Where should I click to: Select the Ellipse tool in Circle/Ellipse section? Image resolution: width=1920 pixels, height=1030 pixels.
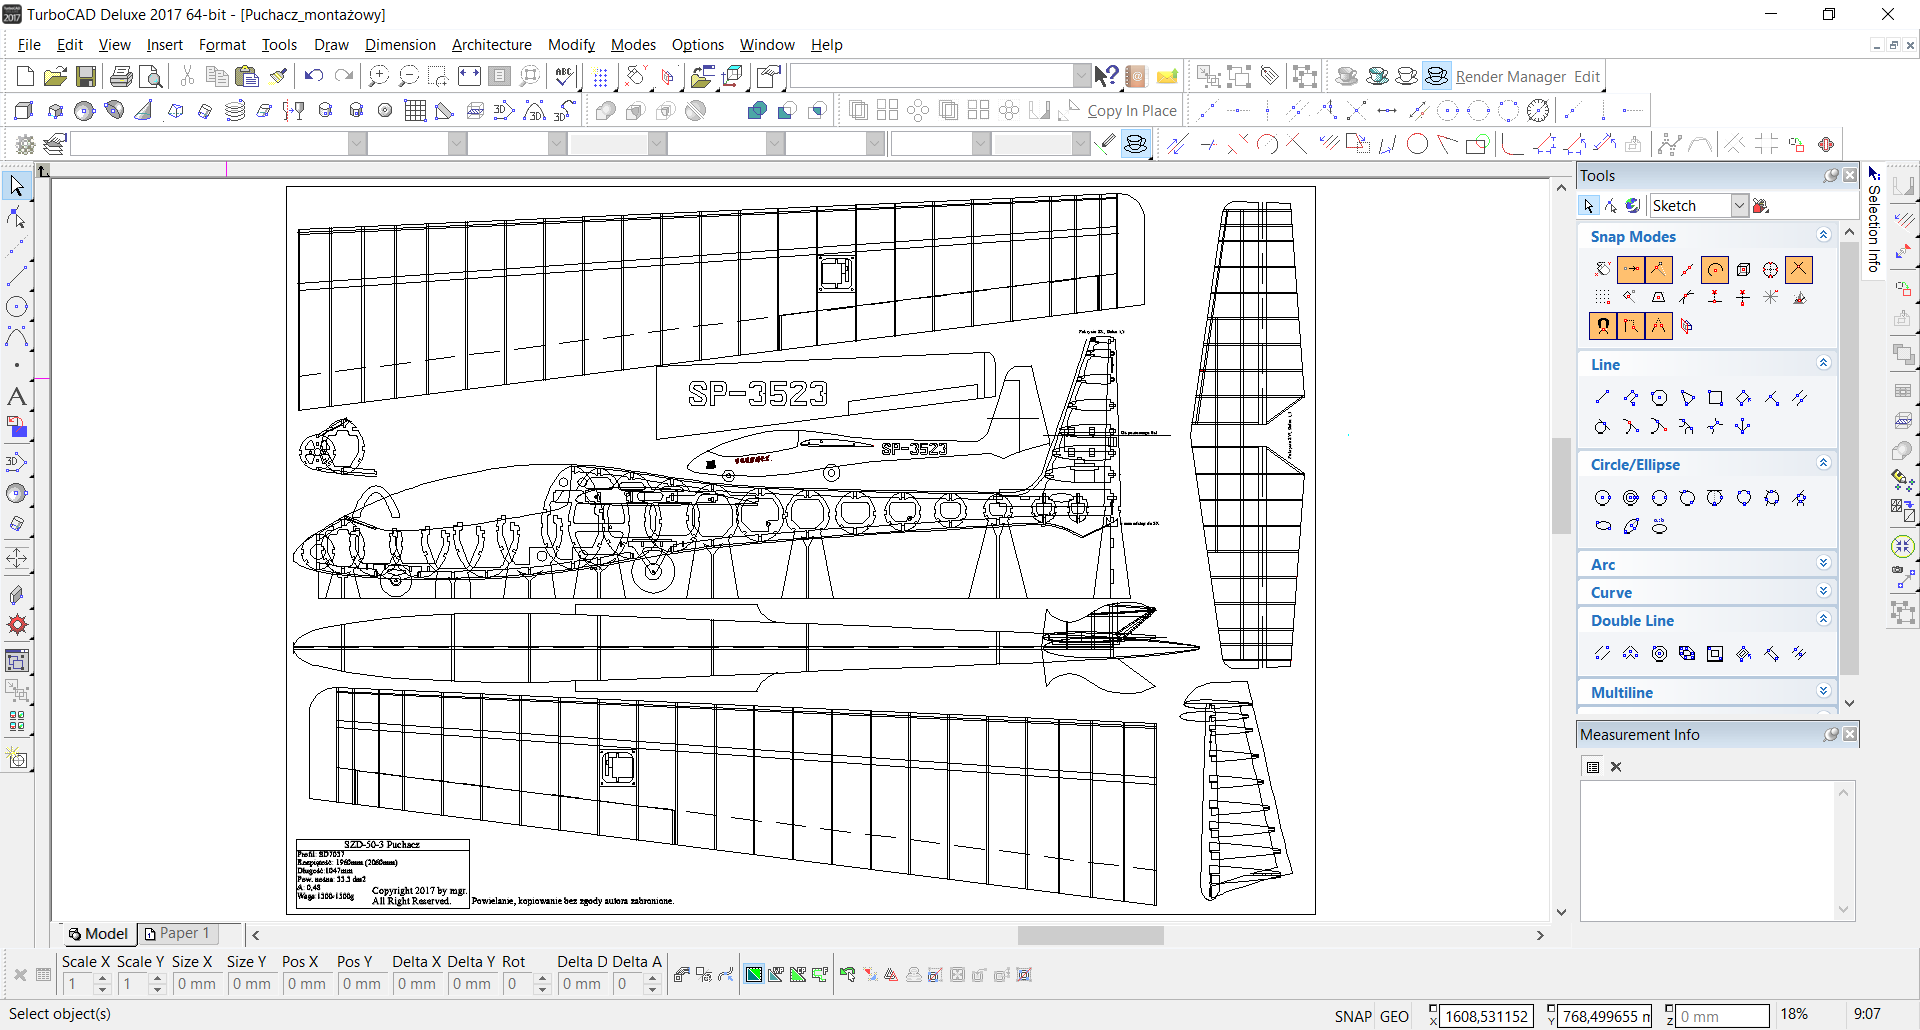coord(1603,526)
